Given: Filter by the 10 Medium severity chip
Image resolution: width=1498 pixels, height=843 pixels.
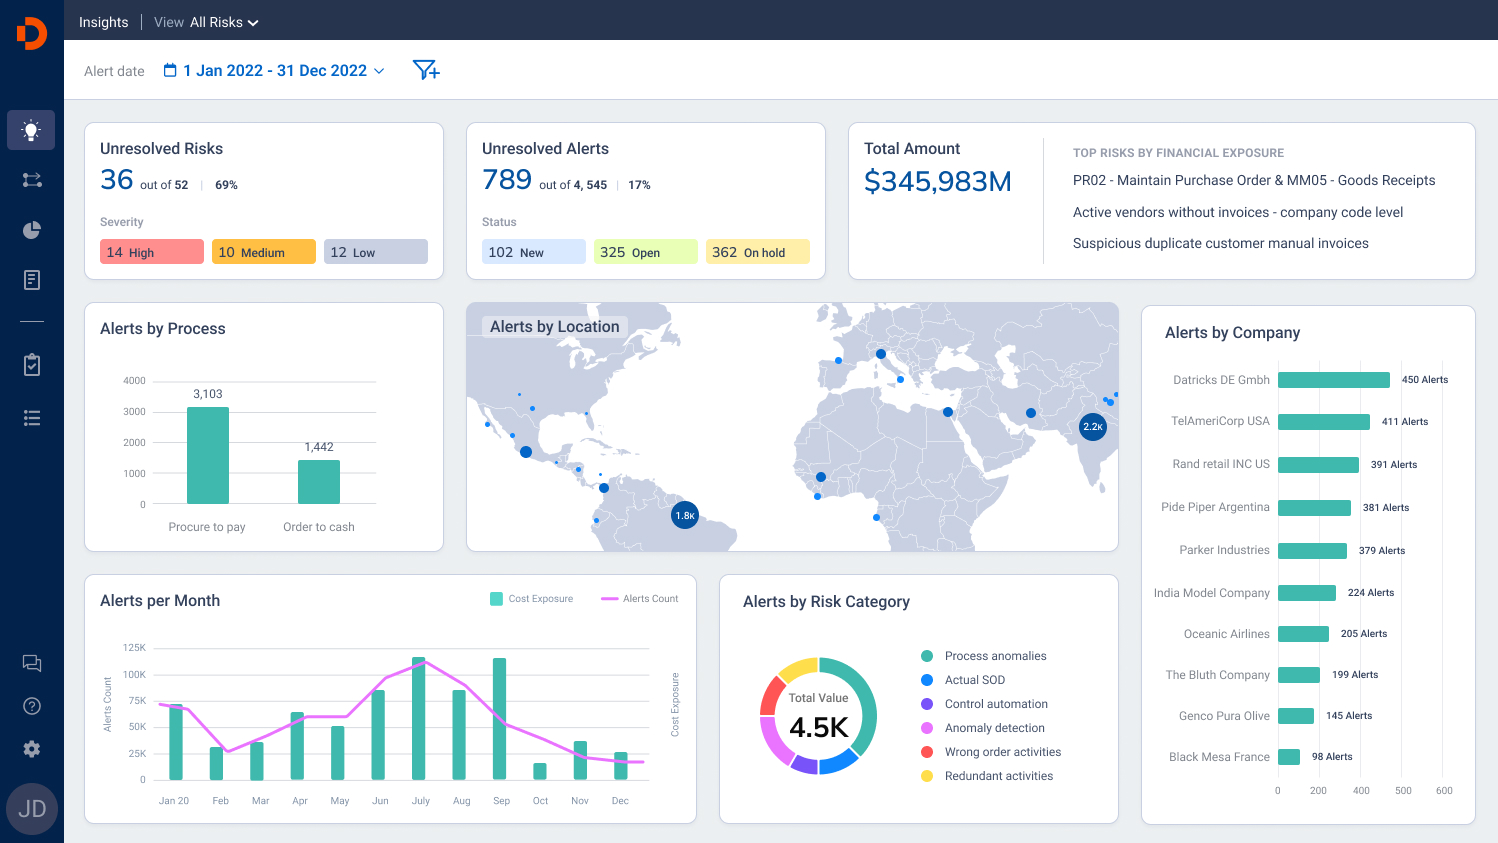Looking at the screenshot, I should click(x=264, y=252).
